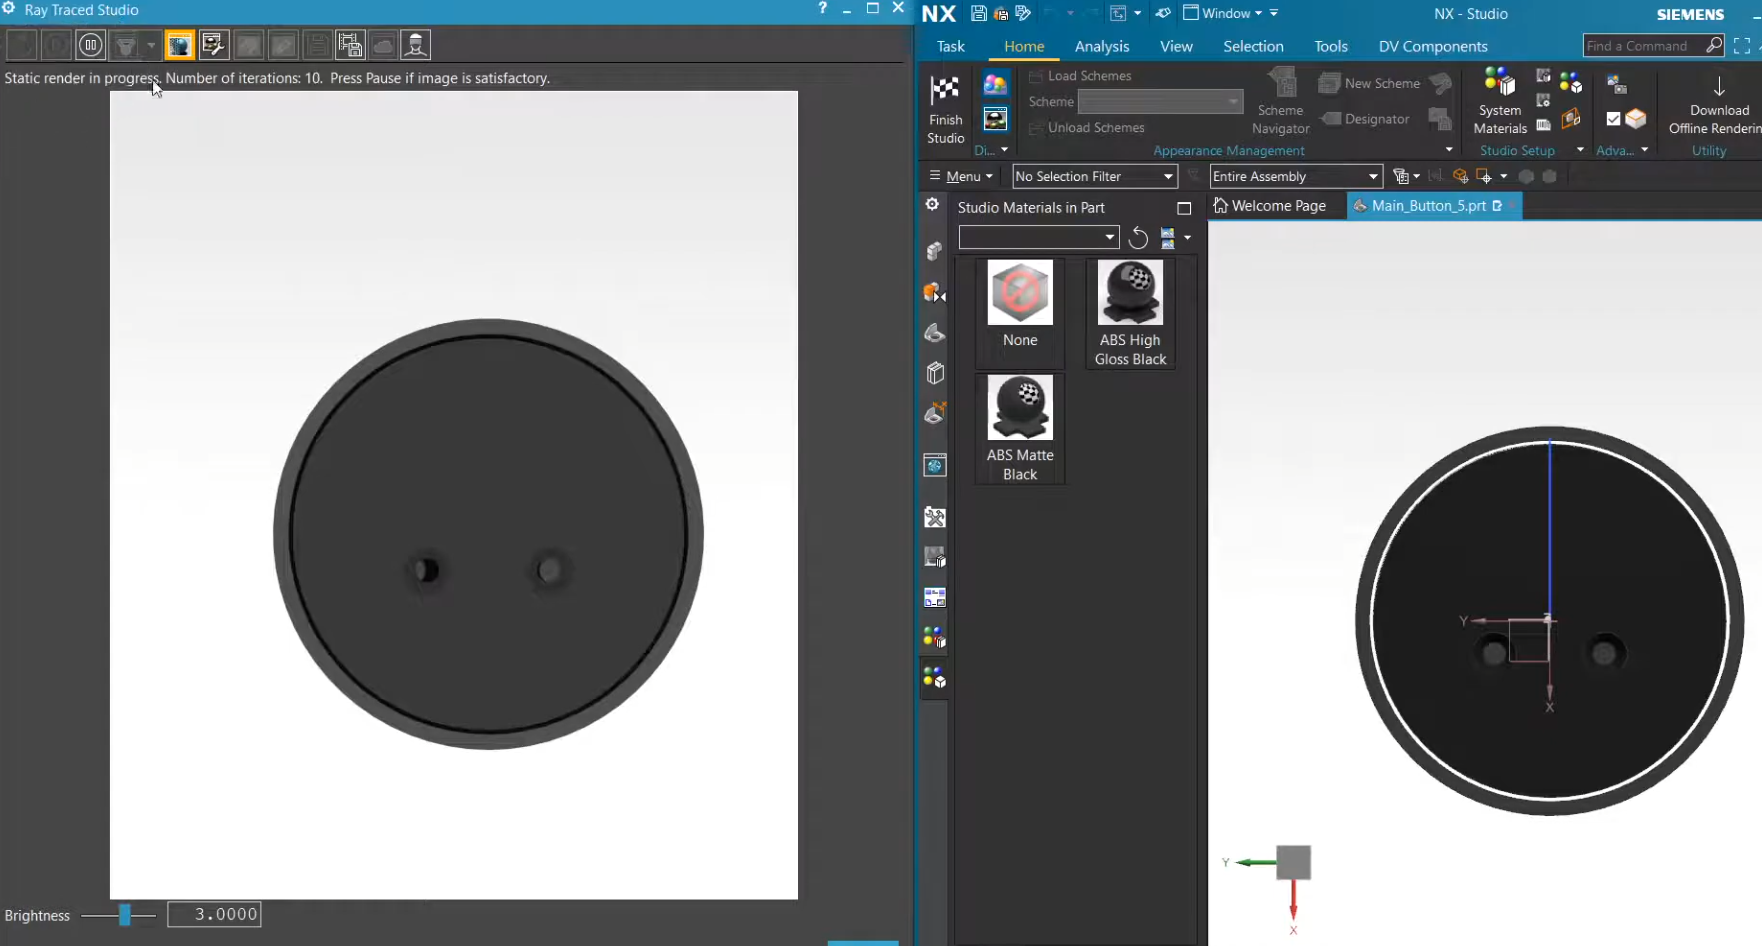Image resolution: width=1762 pixels, height=946 pixels.
Task: Open the wrench and hammer roles sidebar icon
Action: 935,517
